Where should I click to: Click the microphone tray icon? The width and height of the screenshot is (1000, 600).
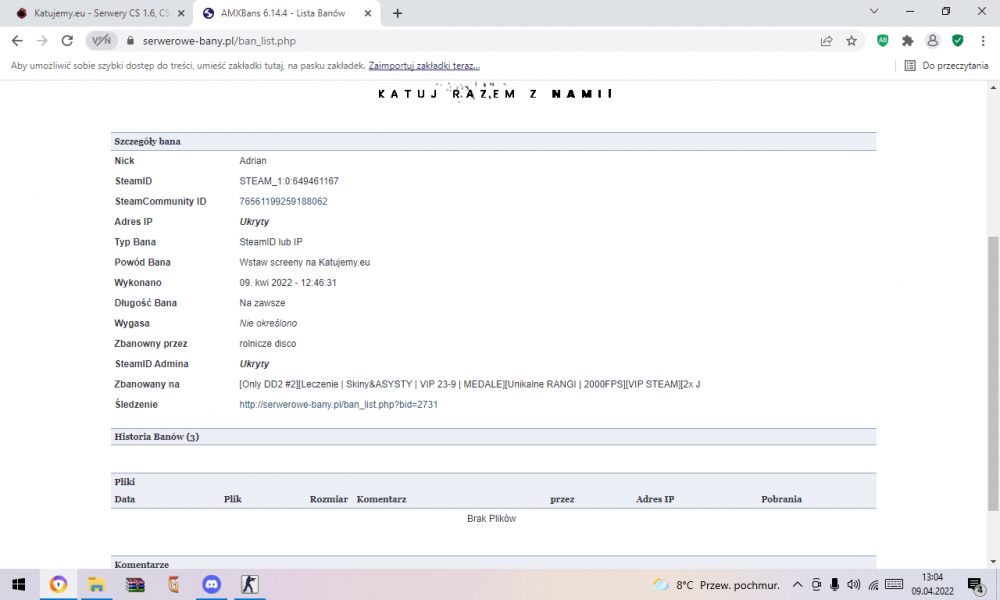pyautogui.click(x=834, y=585)
